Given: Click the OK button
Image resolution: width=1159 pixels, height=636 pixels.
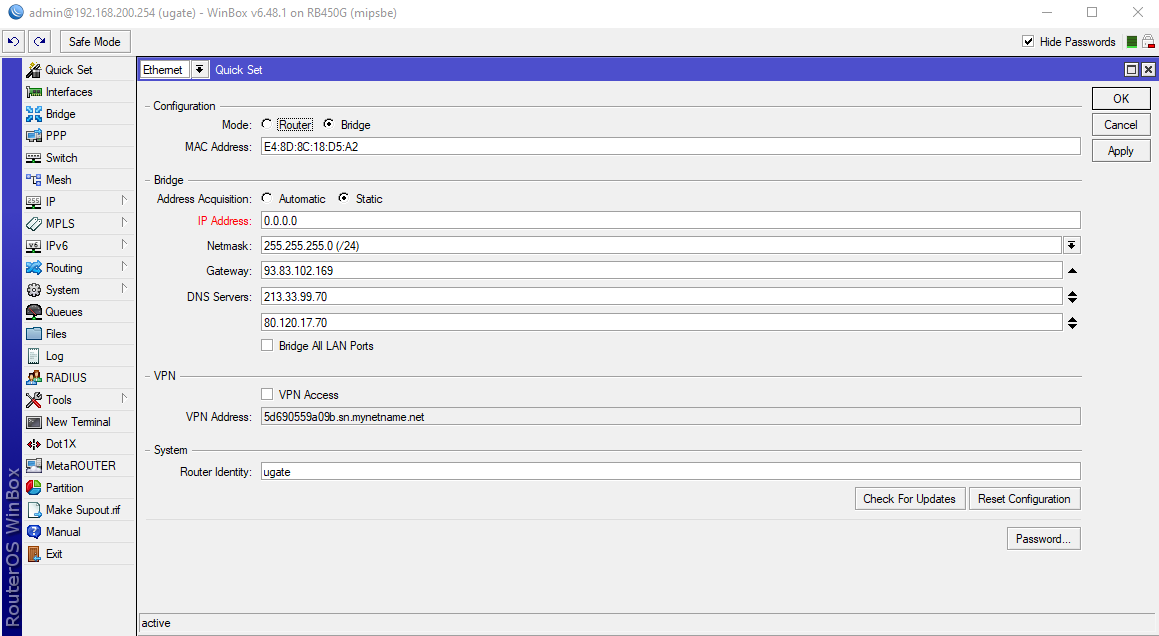Looking at the screenshot, I should point(1121,98).
